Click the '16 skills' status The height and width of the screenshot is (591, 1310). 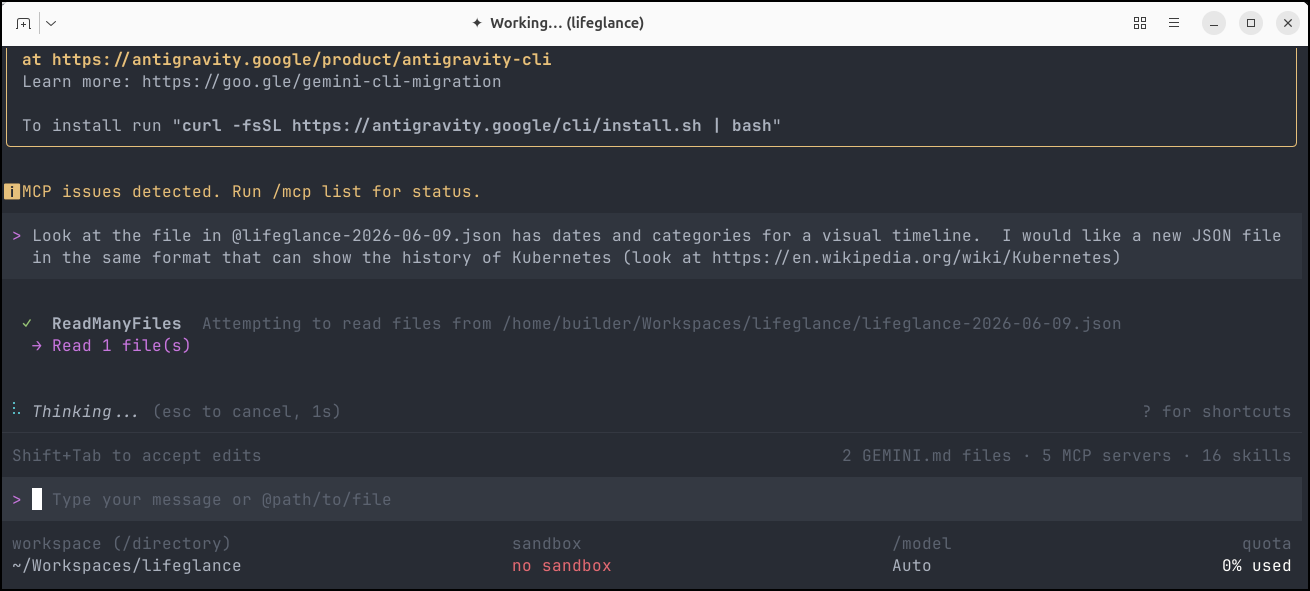coord(1246,456)
